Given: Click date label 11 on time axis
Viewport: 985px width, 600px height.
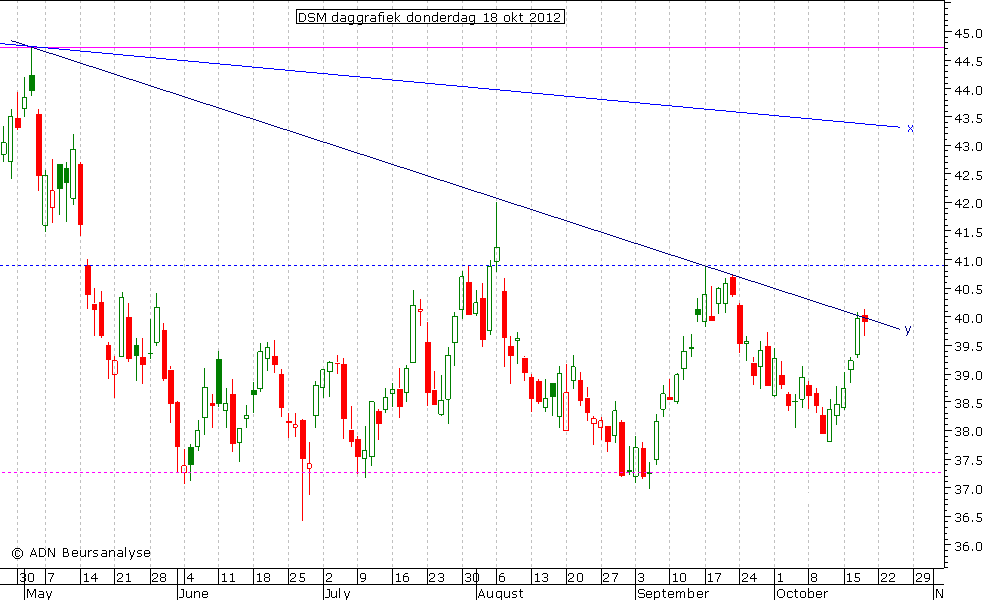Looking at the screenshot, I should [x=228, y=578].
